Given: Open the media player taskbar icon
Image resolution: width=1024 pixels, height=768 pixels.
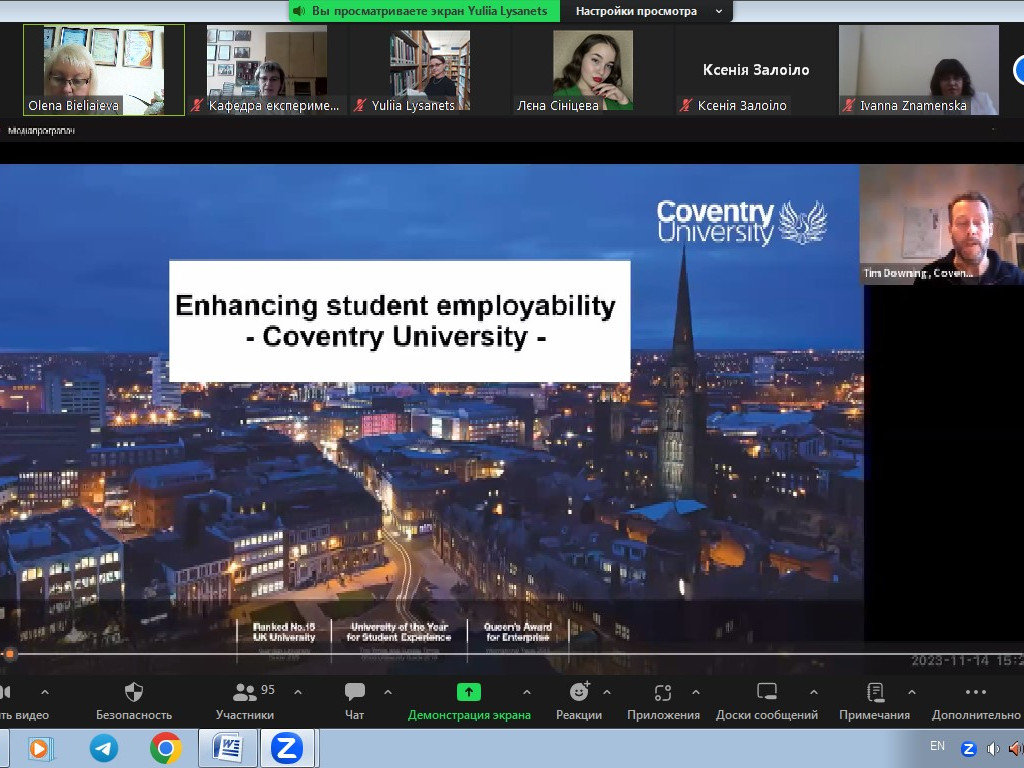Looking at the screenshot, I should [40, 748].
